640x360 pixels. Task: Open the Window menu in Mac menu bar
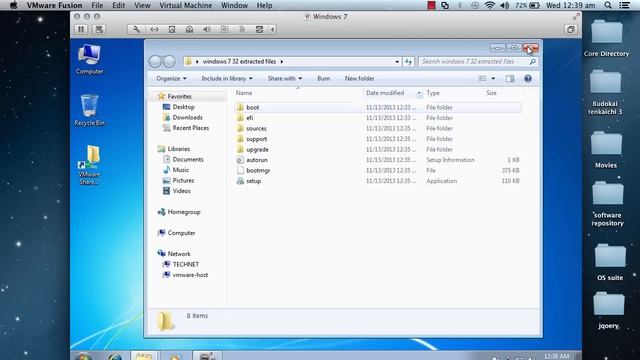(234, 5)
